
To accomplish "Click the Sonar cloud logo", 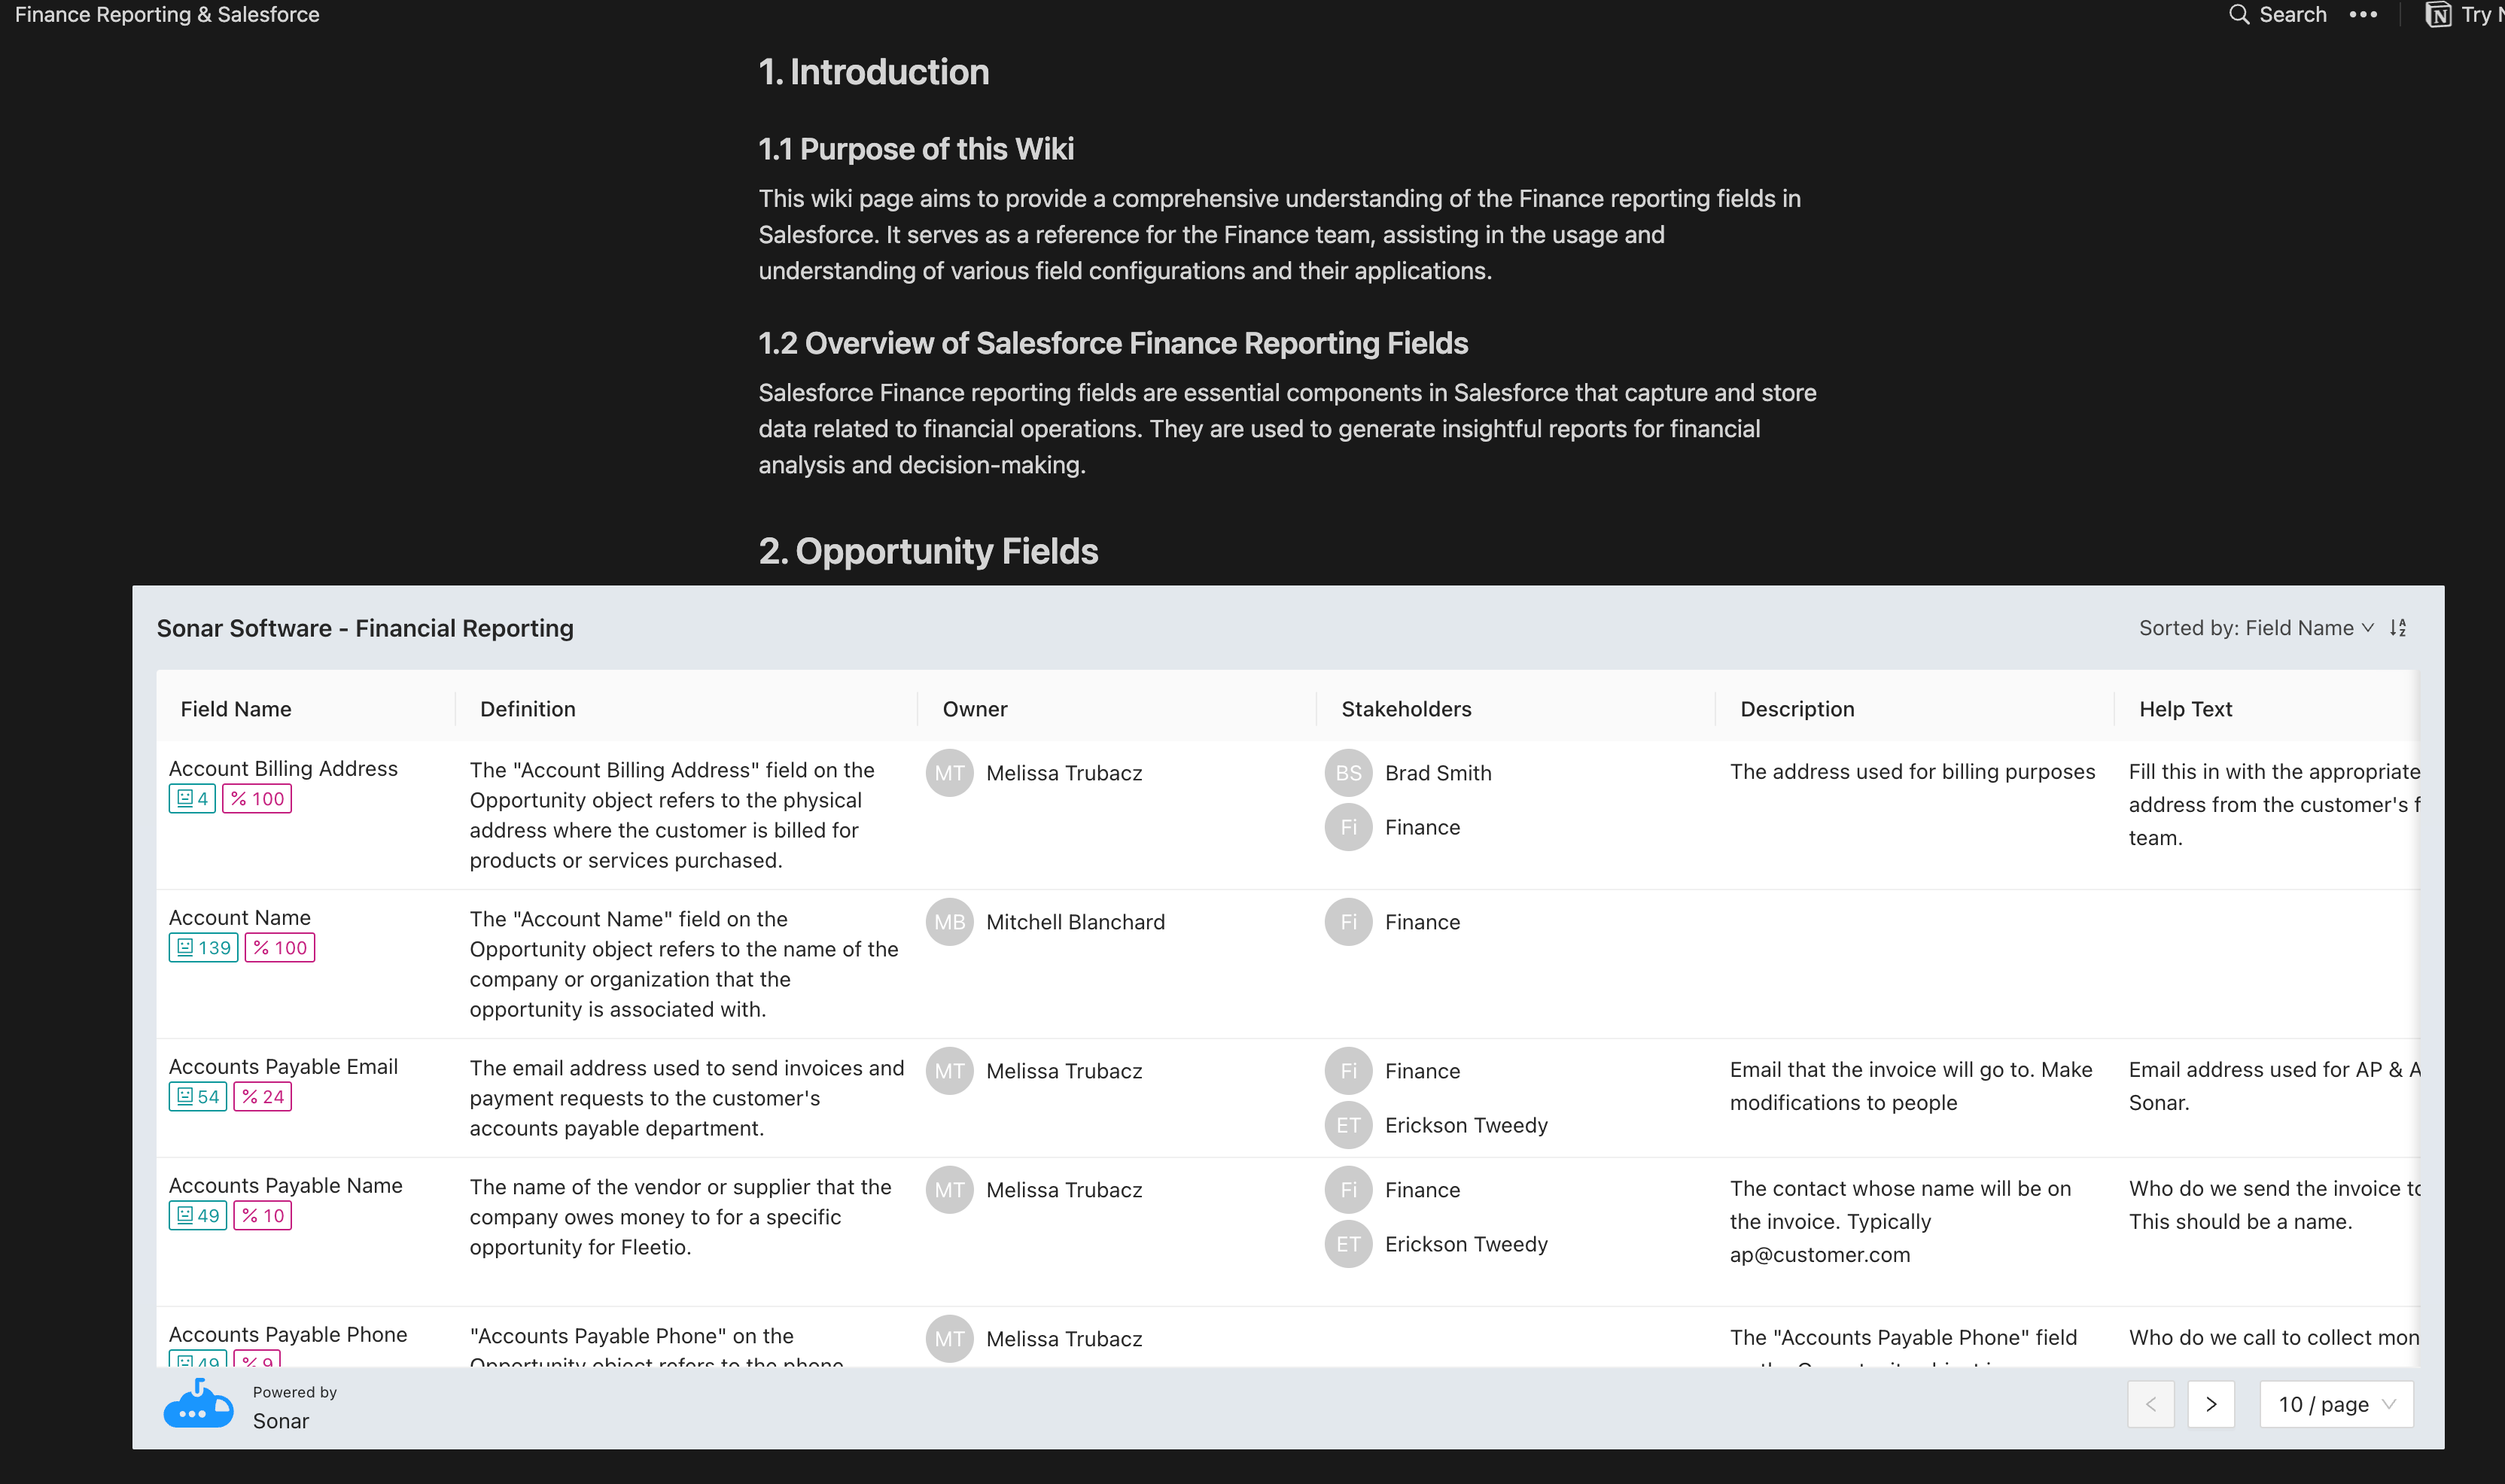I will [x=198, y=1404].
